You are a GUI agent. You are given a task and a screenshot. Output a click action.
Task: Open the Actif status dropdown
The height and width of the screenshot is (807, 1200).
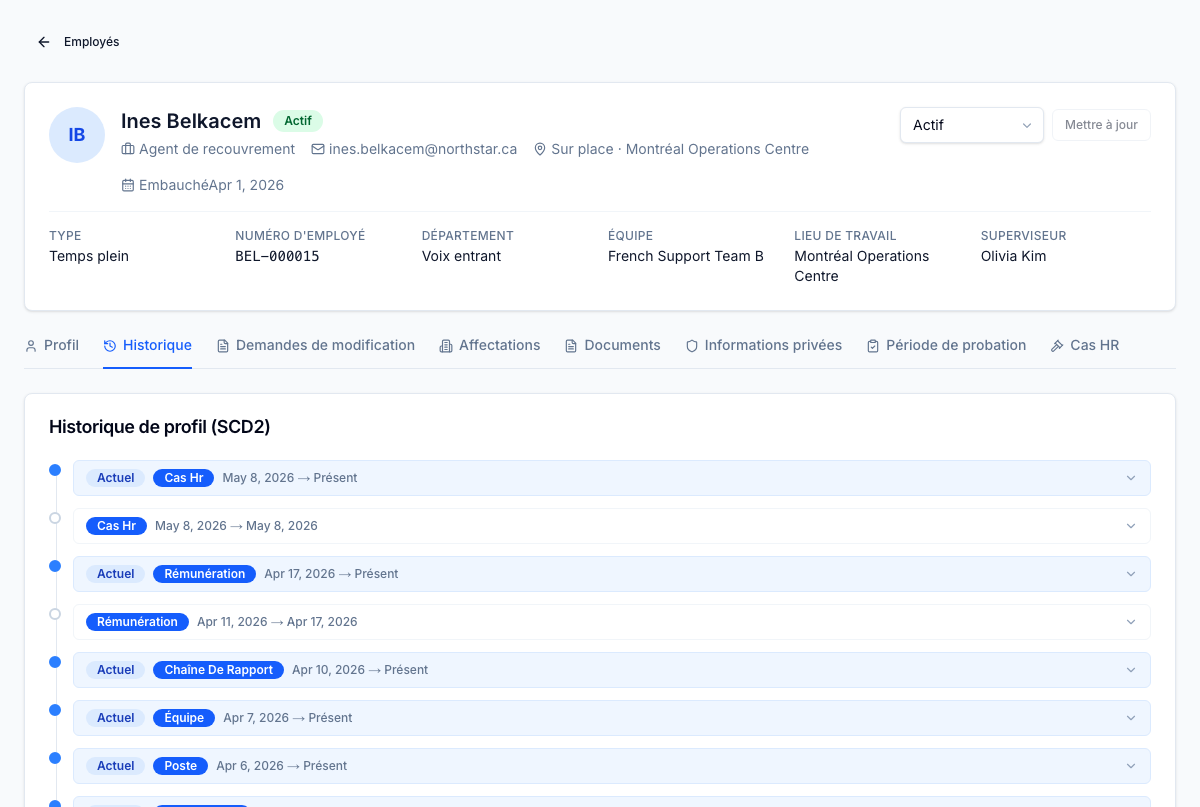coord(972,125)
